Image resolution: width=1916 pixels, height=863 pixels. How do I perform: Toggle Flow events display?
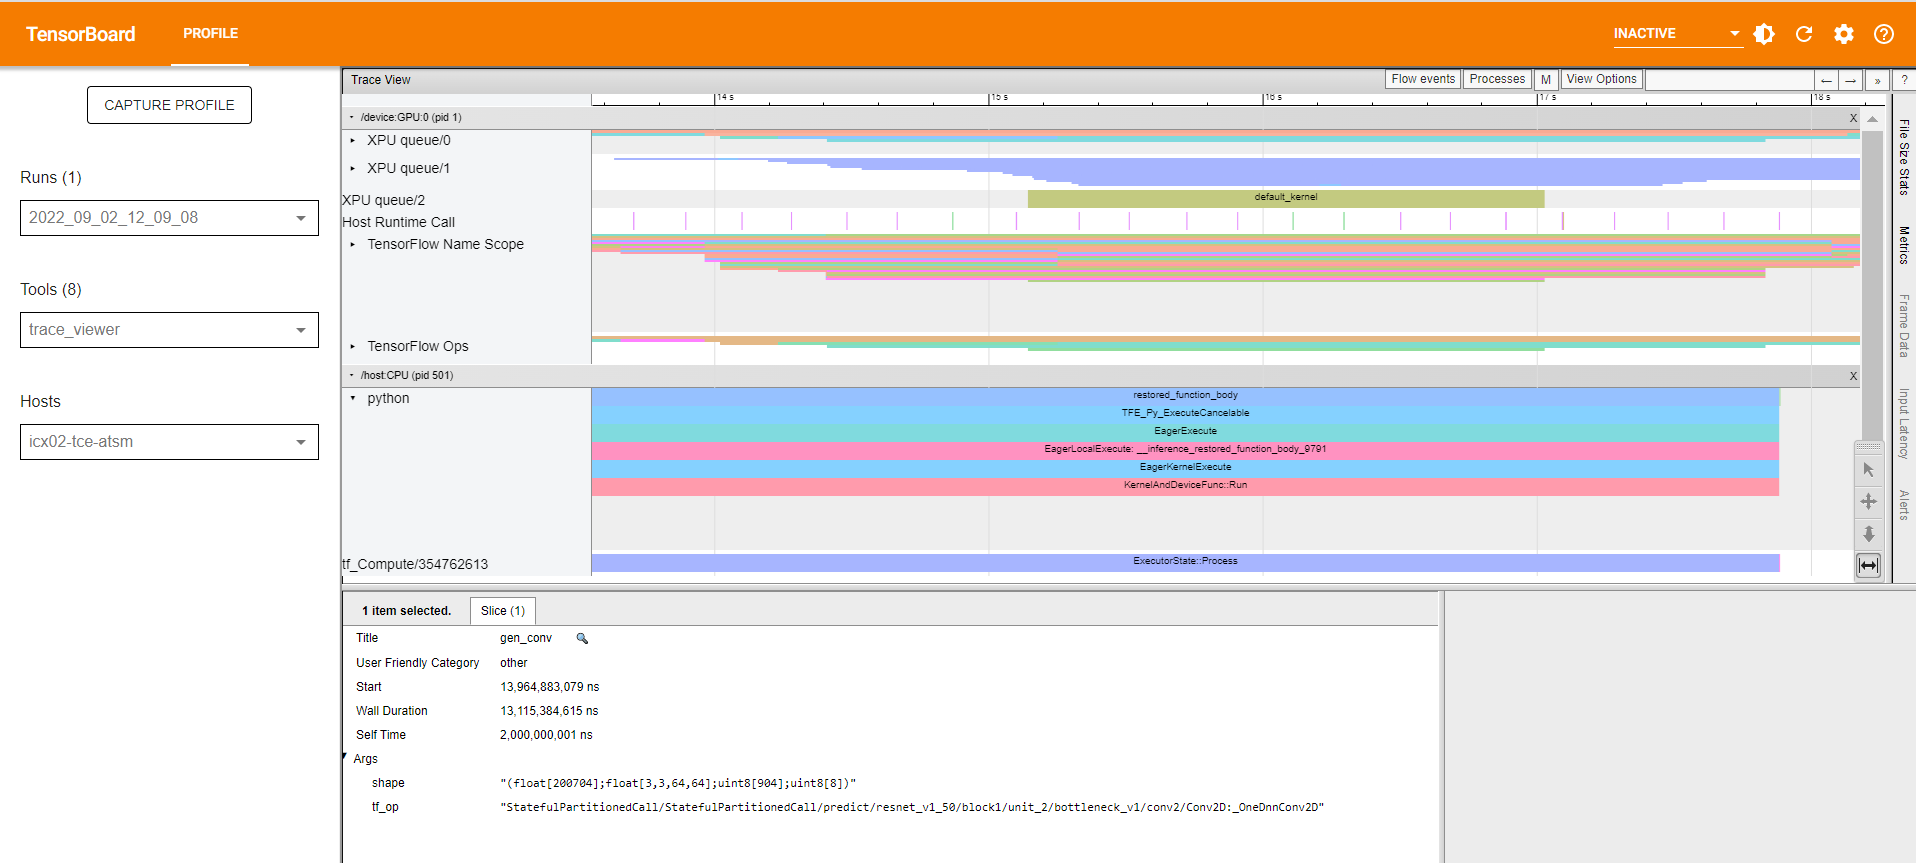[1422, 79]
